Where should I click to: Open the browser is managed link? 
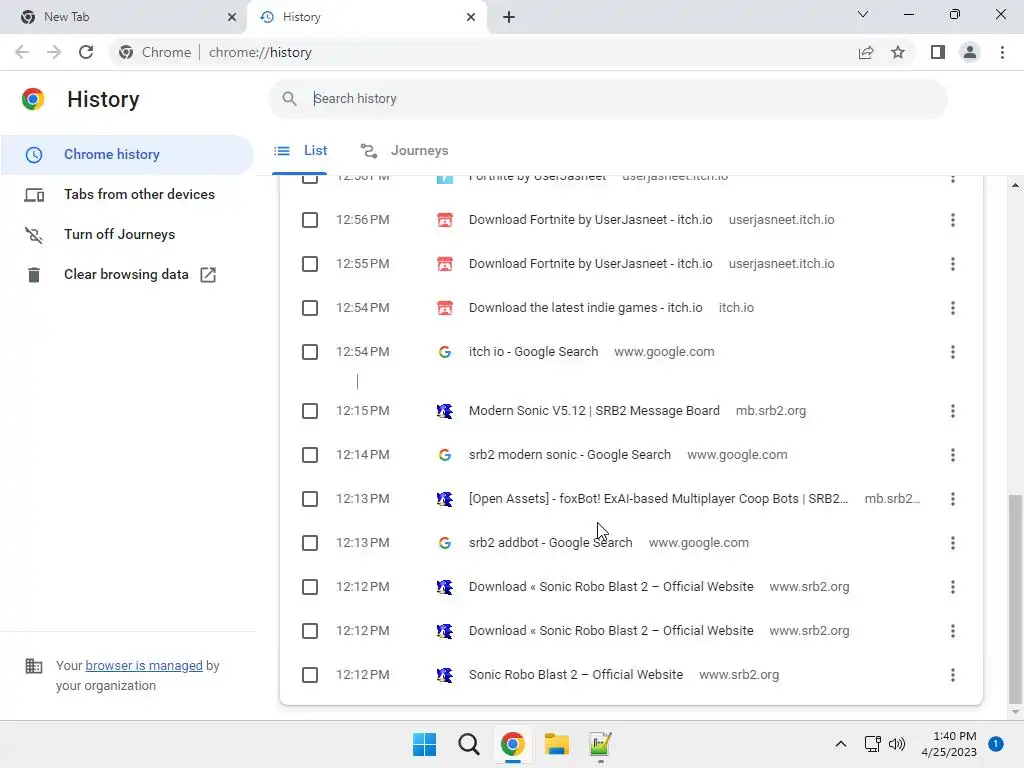click(x=144, y=665)
